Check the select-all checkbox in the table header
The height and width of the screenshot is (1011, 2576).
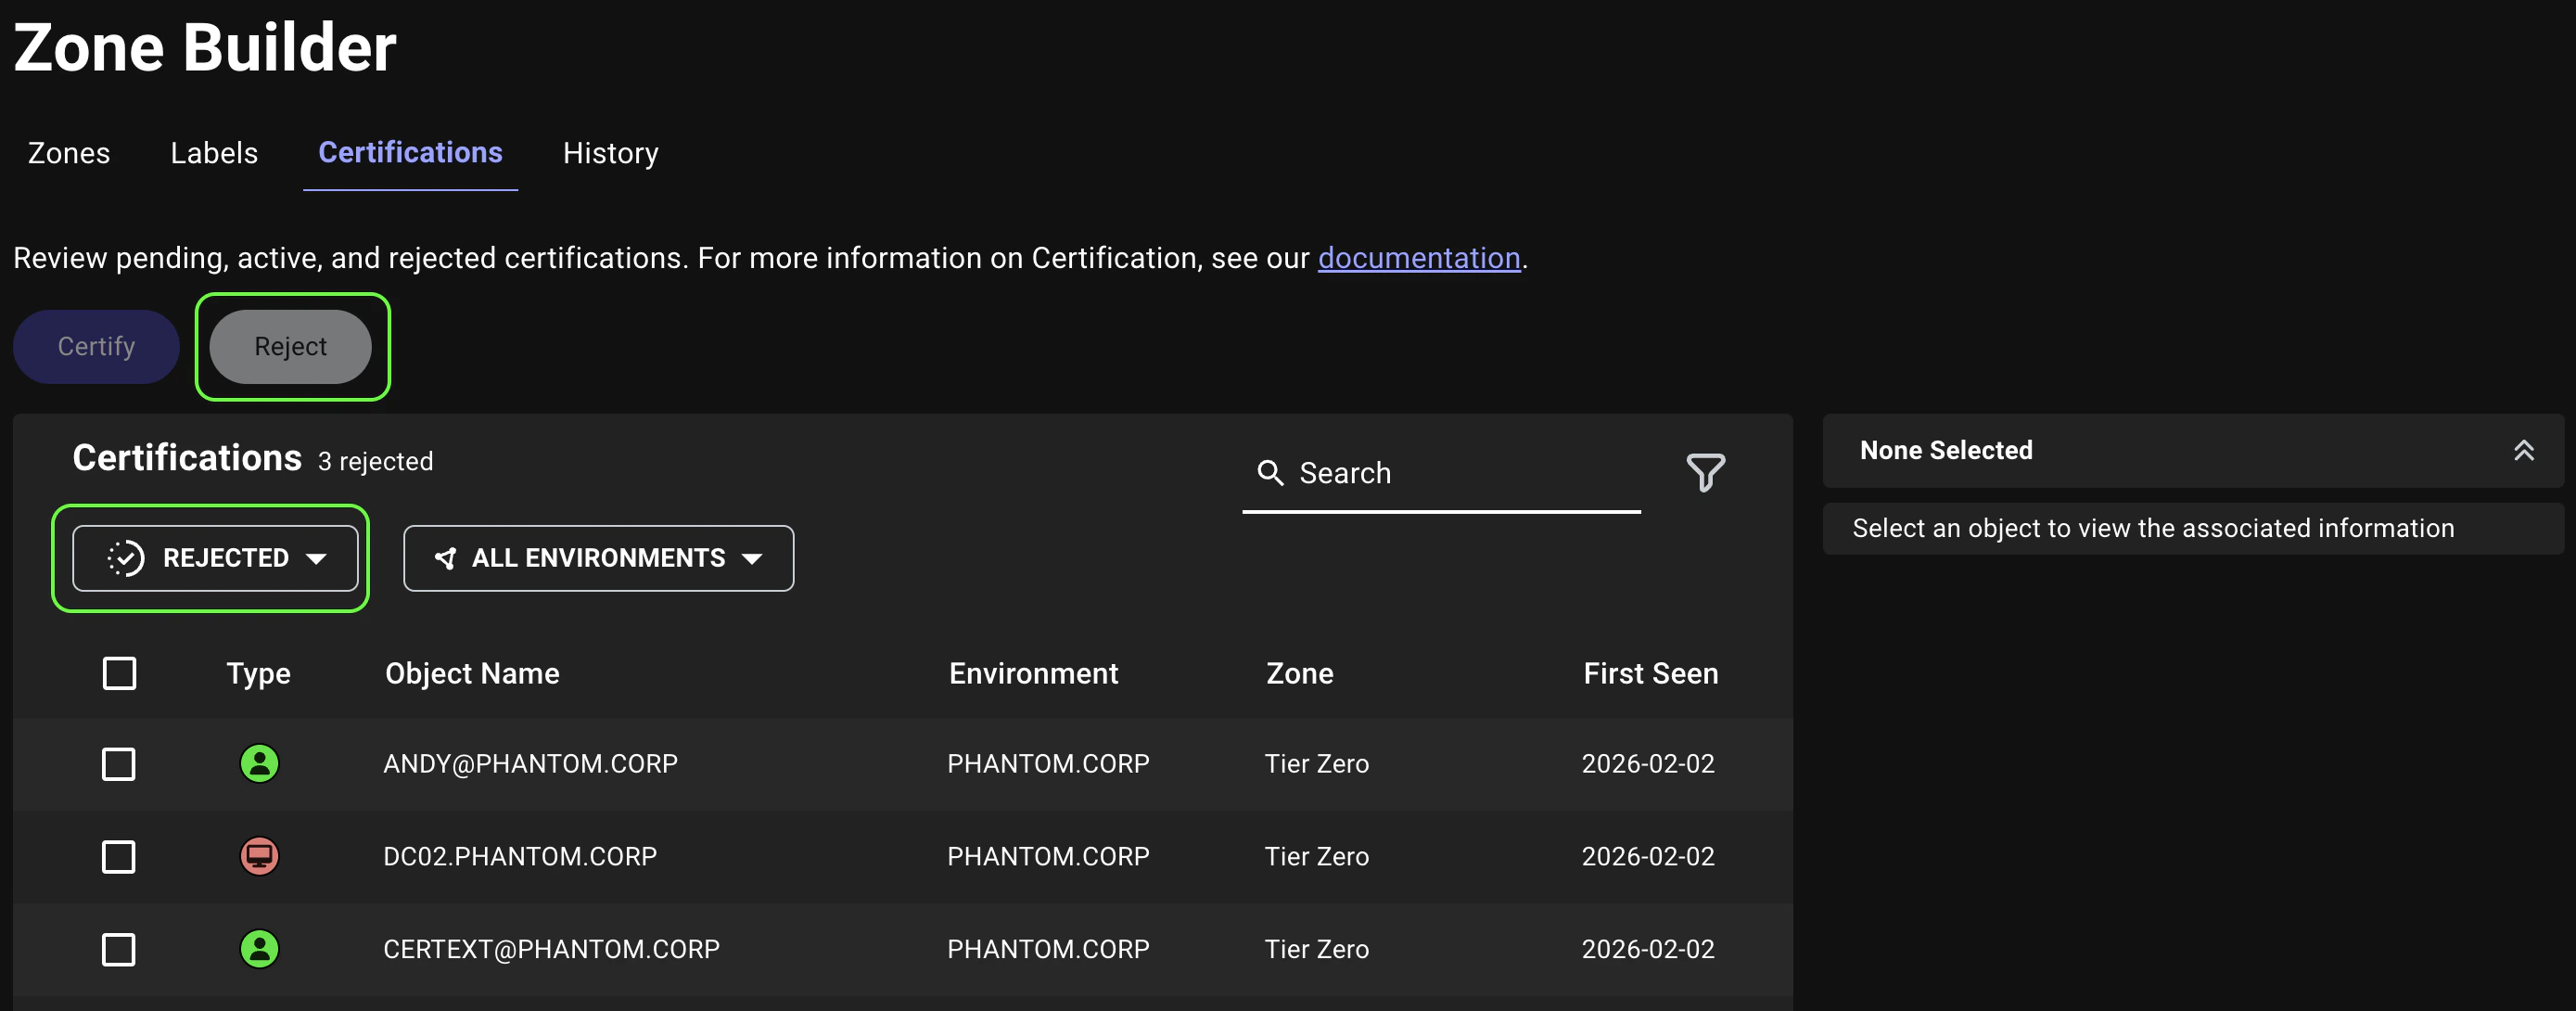119,673
